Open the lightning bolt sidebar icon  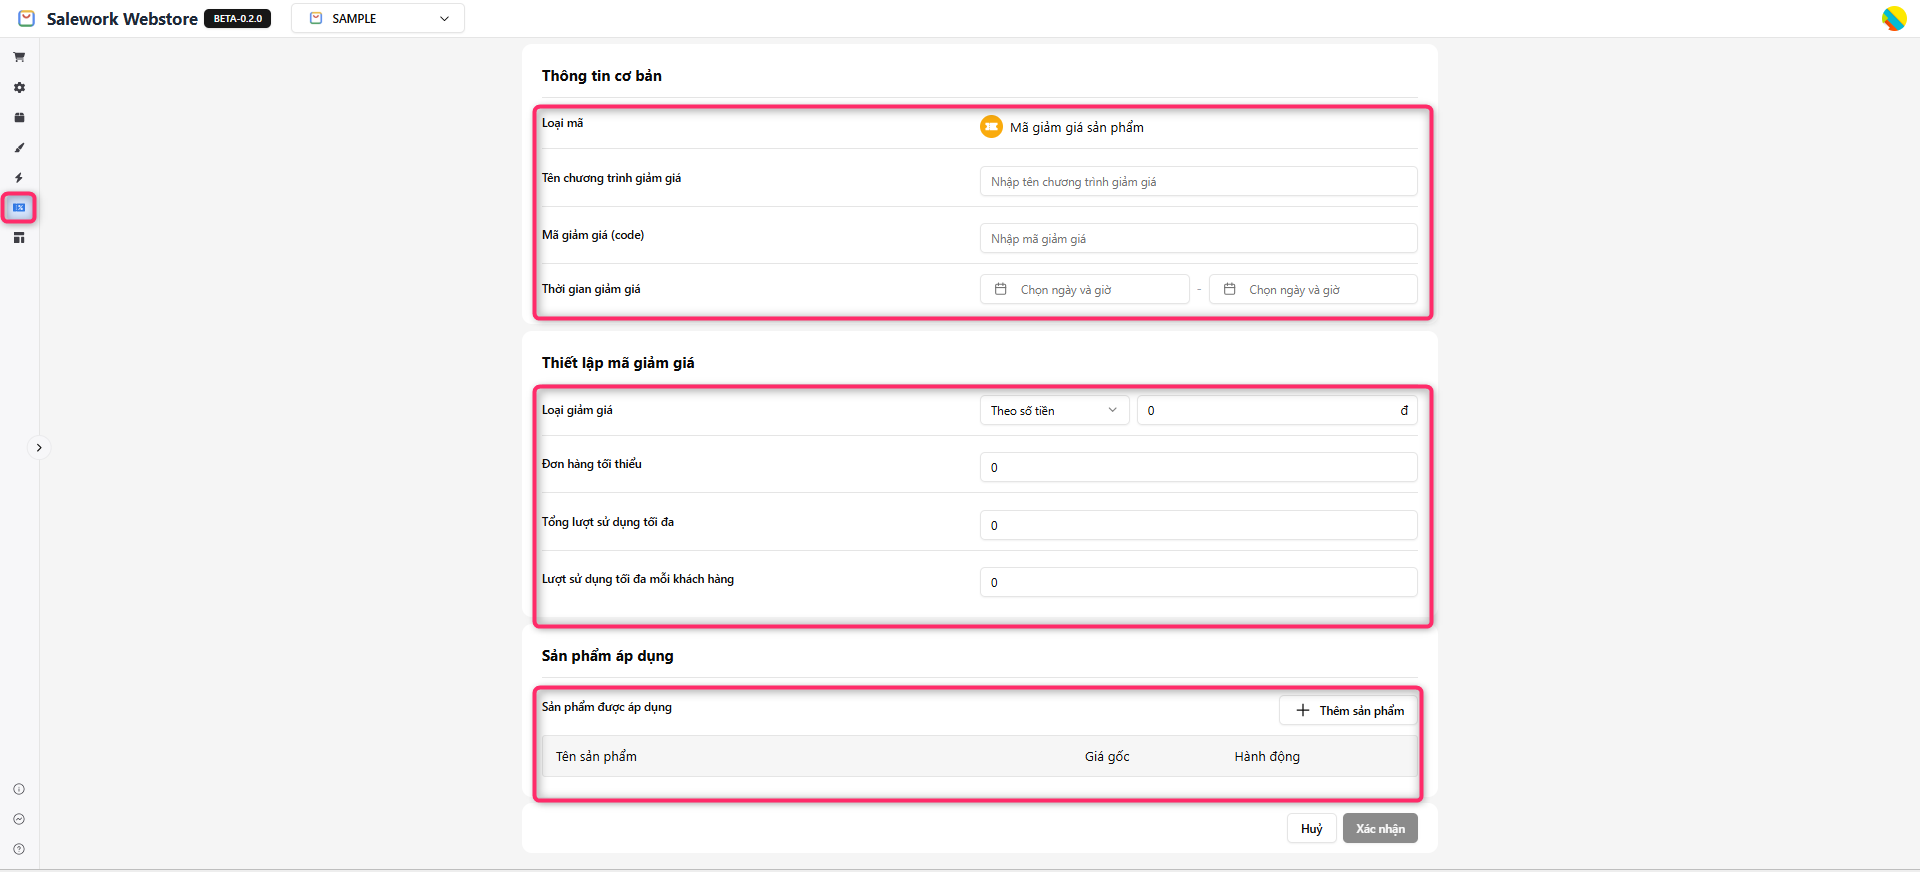[x=19, y=178]
